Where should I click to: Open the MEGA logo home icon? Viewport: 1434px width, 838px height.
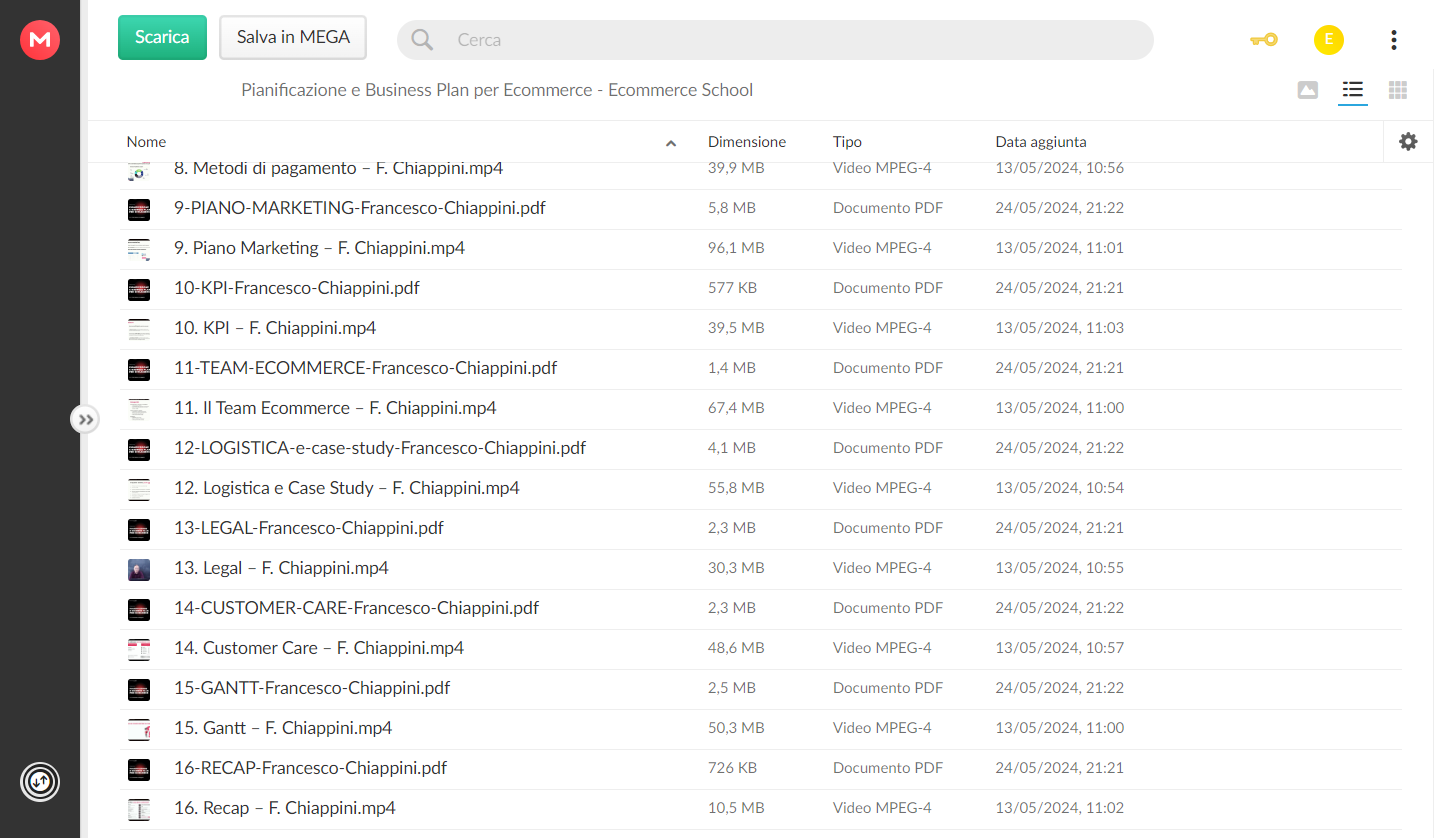tap(40, 40)
